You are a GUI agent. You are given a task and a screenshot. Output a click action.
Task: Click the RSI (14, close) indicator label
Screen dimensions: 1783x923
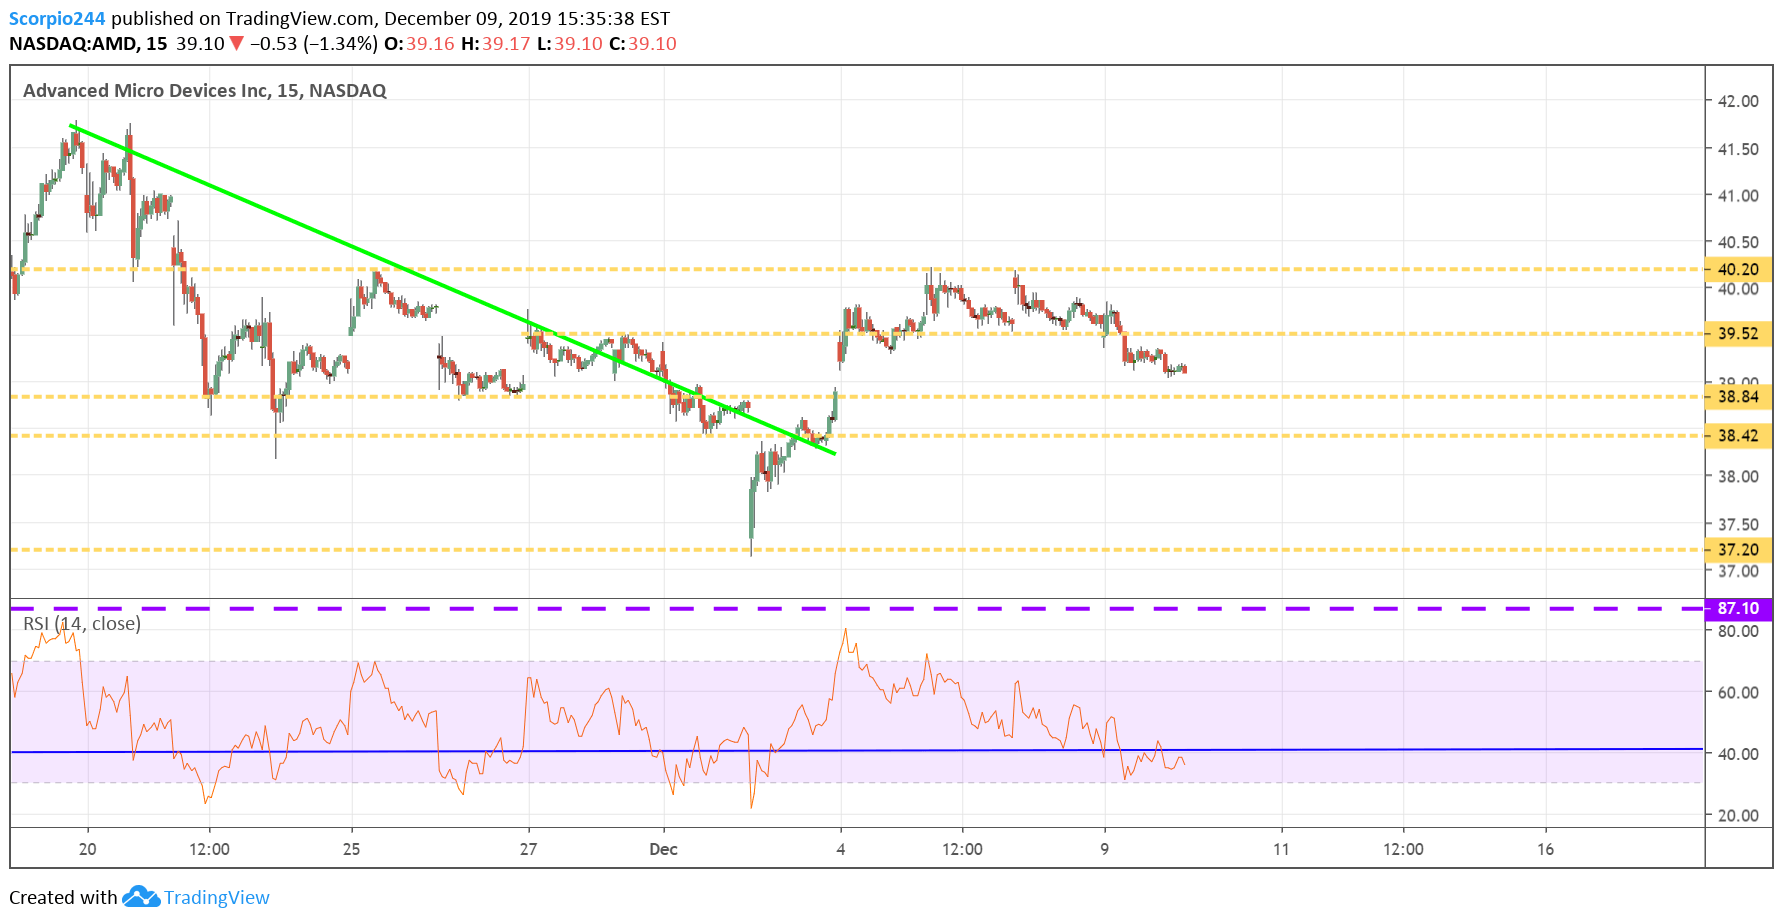82,624
